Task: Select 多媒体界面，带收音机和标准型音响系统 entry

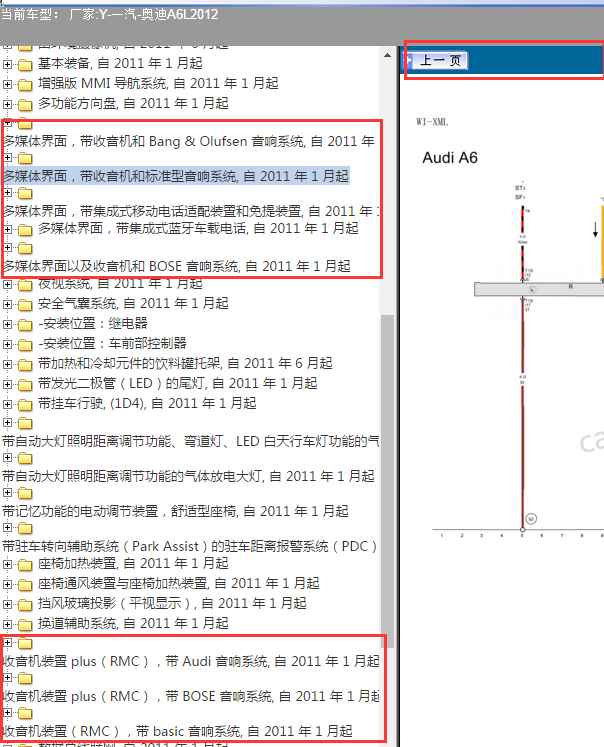Action: (x=176, y=176)
